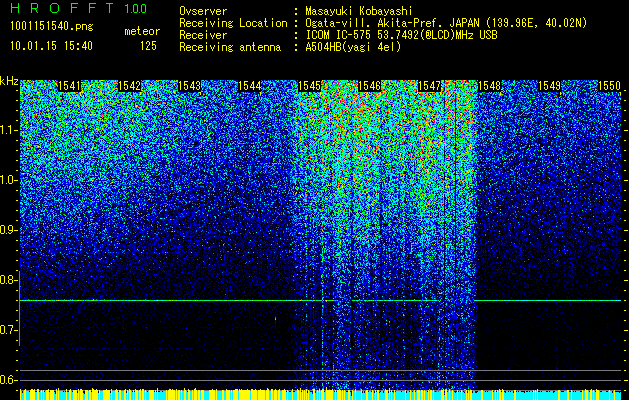Click the 1548 time marker
The height and width of the screenshot is (400, 629).
[x=489, y=86]
